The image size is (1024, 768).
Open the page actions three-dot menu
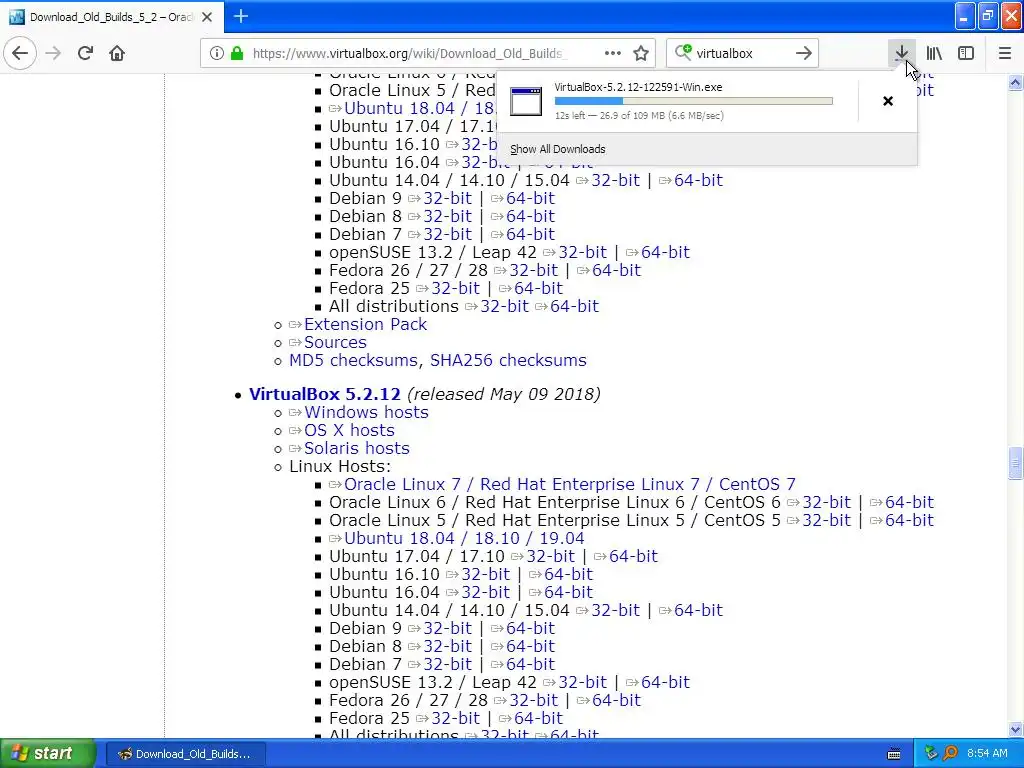pyautogui.click(x=613, y=53)
